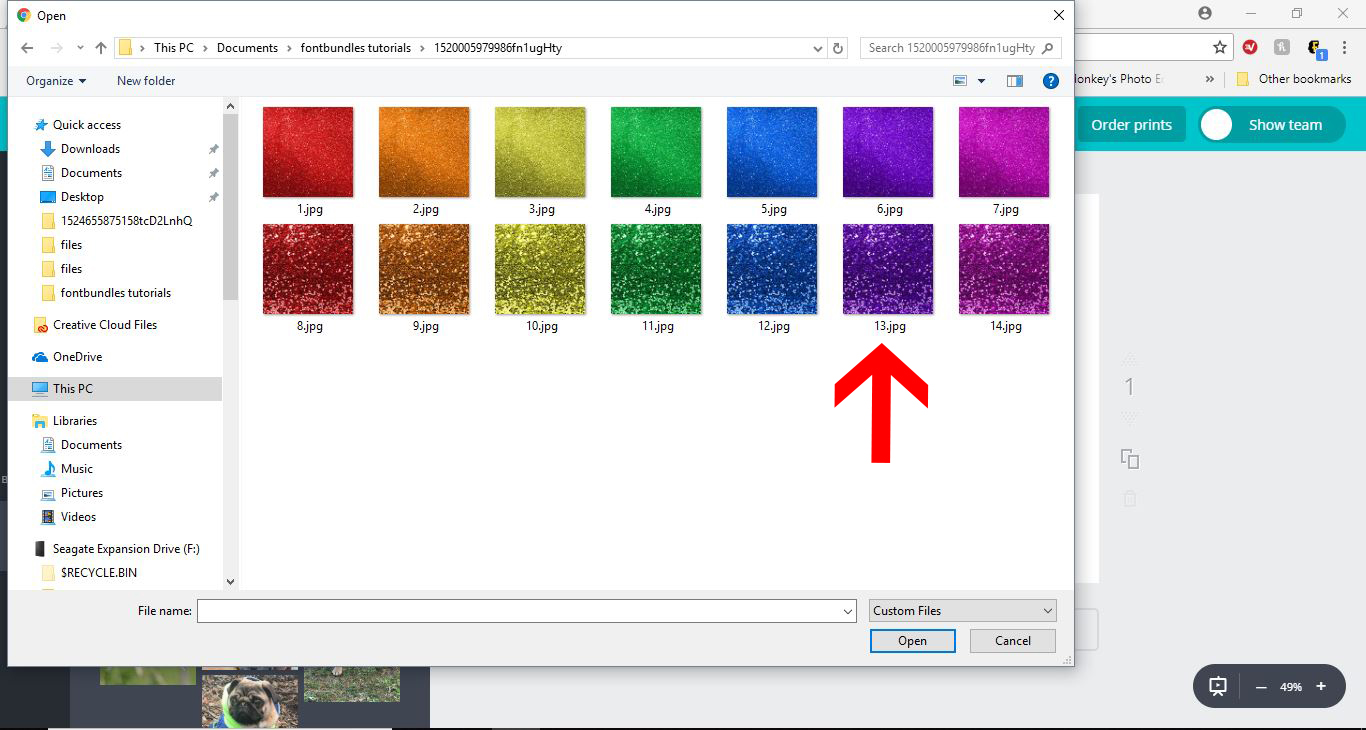Zoom out using the minus control

coord(1260,687)
